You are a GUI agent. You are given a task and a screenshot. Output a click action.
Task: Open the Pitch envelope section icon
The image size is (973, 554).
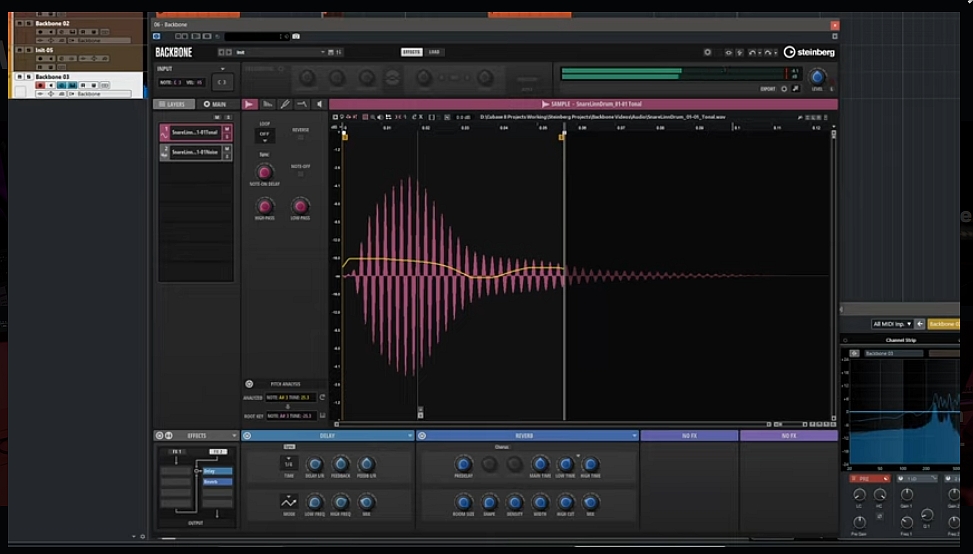point(267,104)
